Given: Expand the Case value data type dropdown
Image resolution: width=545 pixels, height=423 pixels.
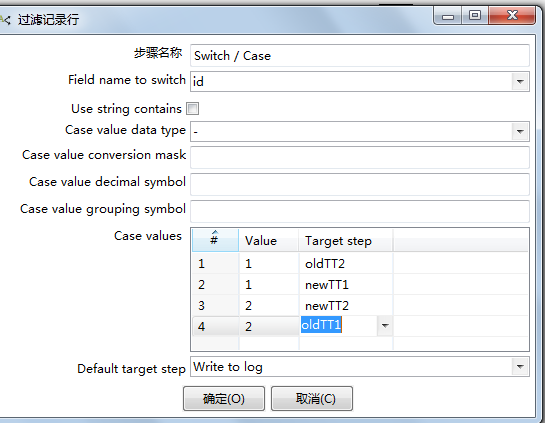Looking at the screenshot, I should [520, 131].
